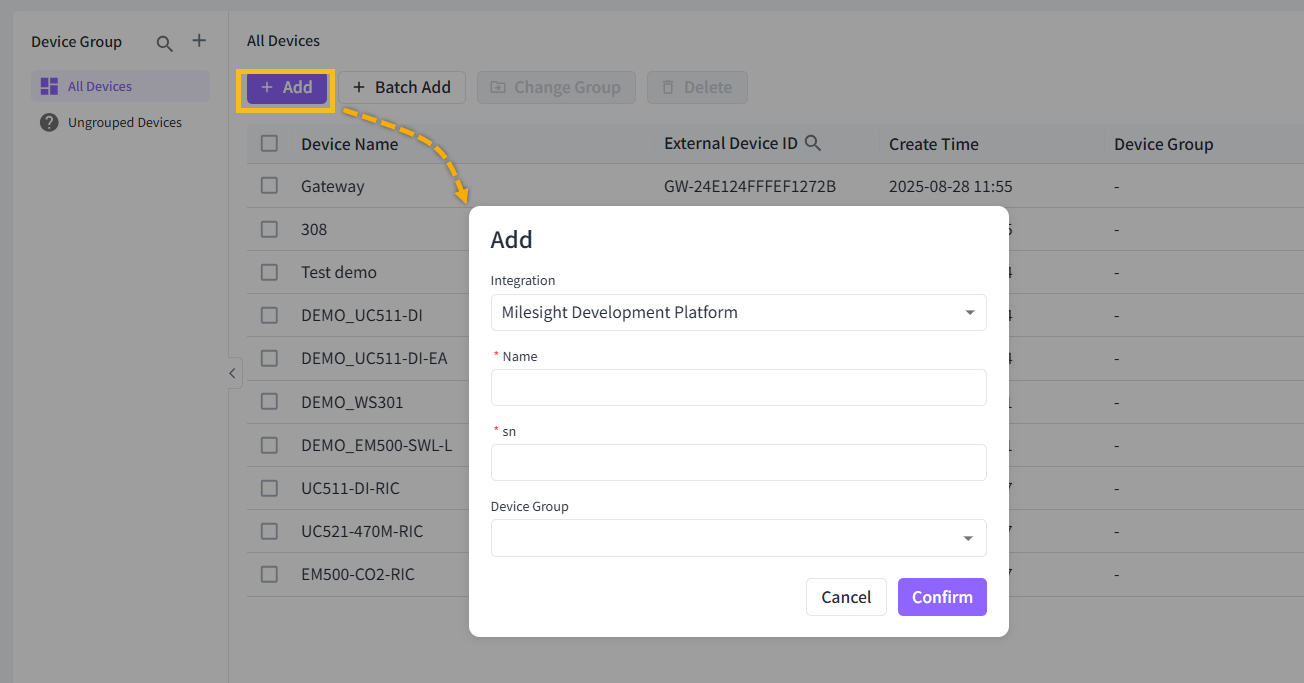Choose All Devices in the sidebar

coord(100,87)
